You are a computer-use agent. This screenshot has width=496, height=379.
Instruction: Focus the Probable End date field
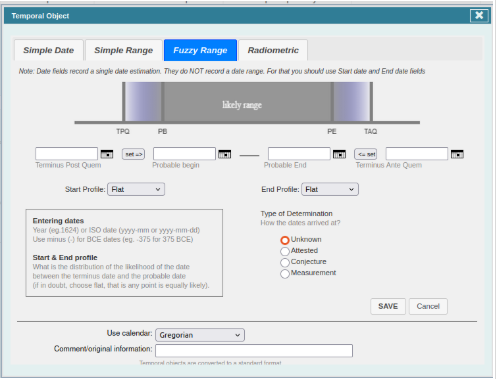pos(299,154)
